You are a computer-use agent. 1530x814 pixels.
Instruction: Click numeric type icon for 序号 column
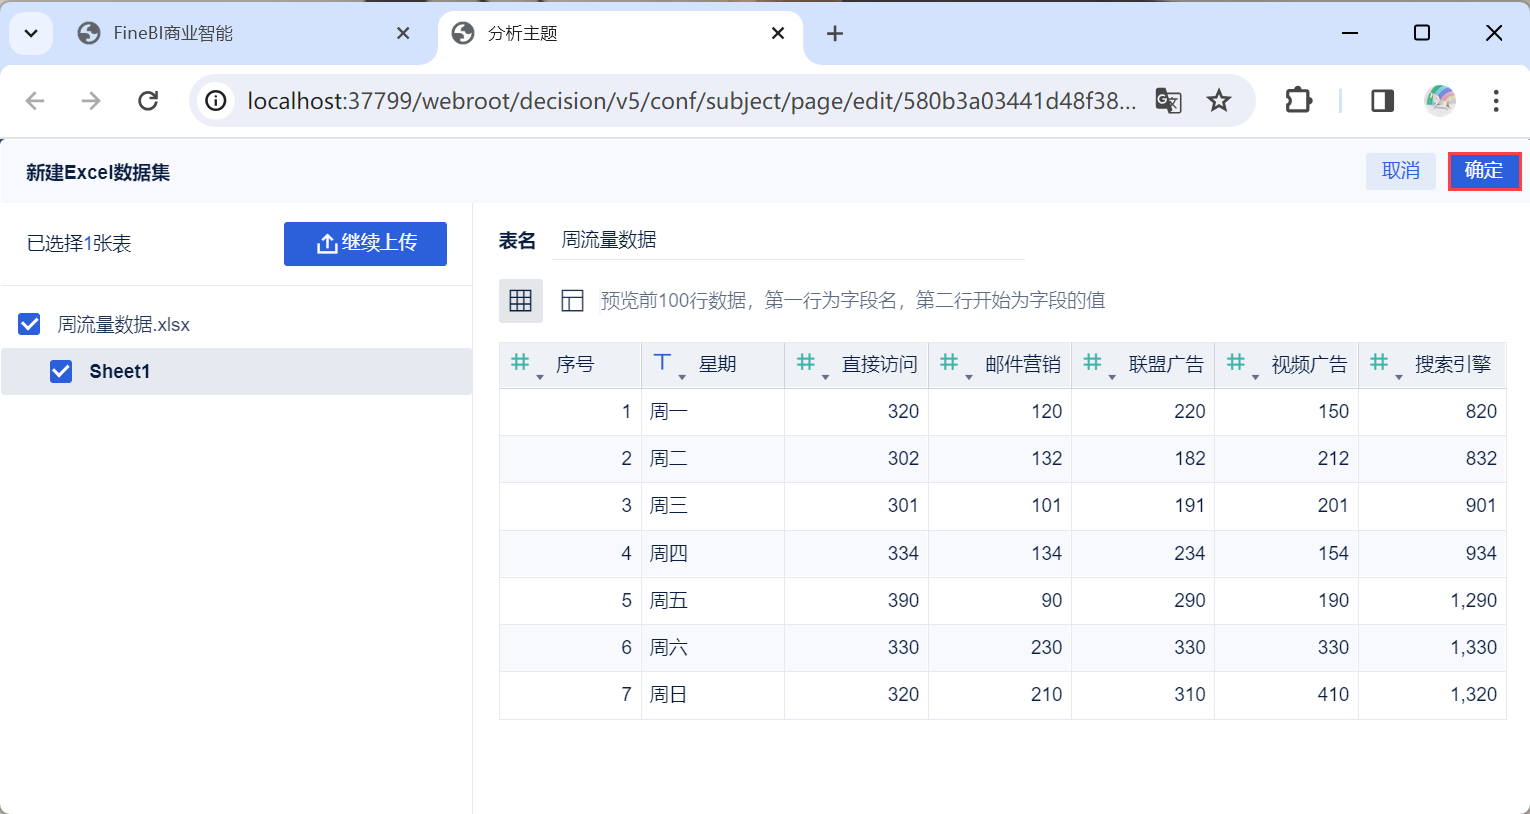click(520, 363)
